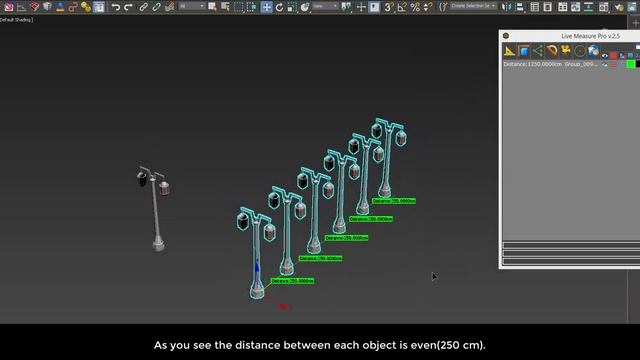The height and width of the screenshot is (360, 640).
Task: Select the green angle lines tool in Live Measure
Action: (x=538, y=51)
